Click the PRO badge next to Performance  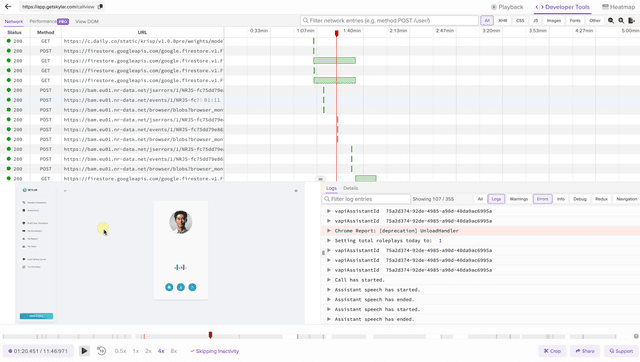[x=63, y=21]
